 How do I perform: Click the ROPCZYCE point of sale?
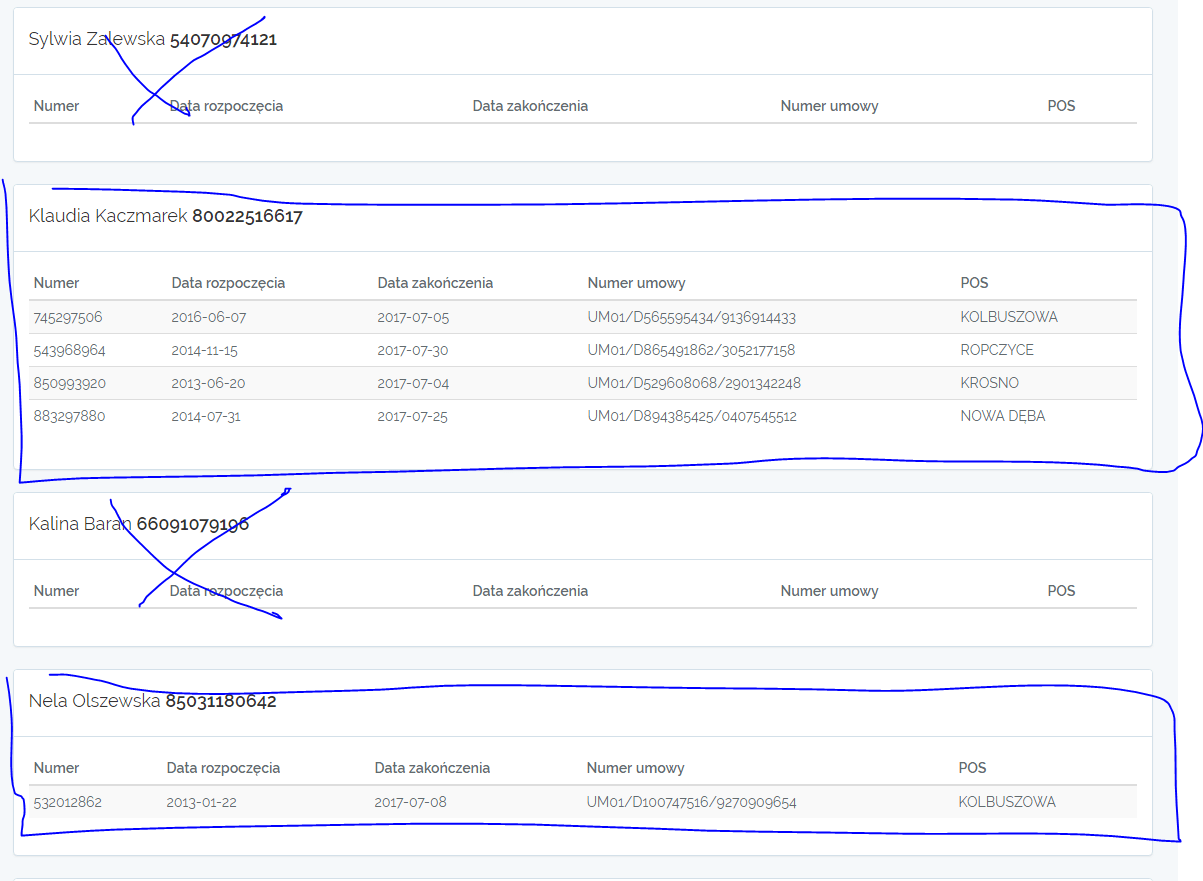(x=992, y=349)
